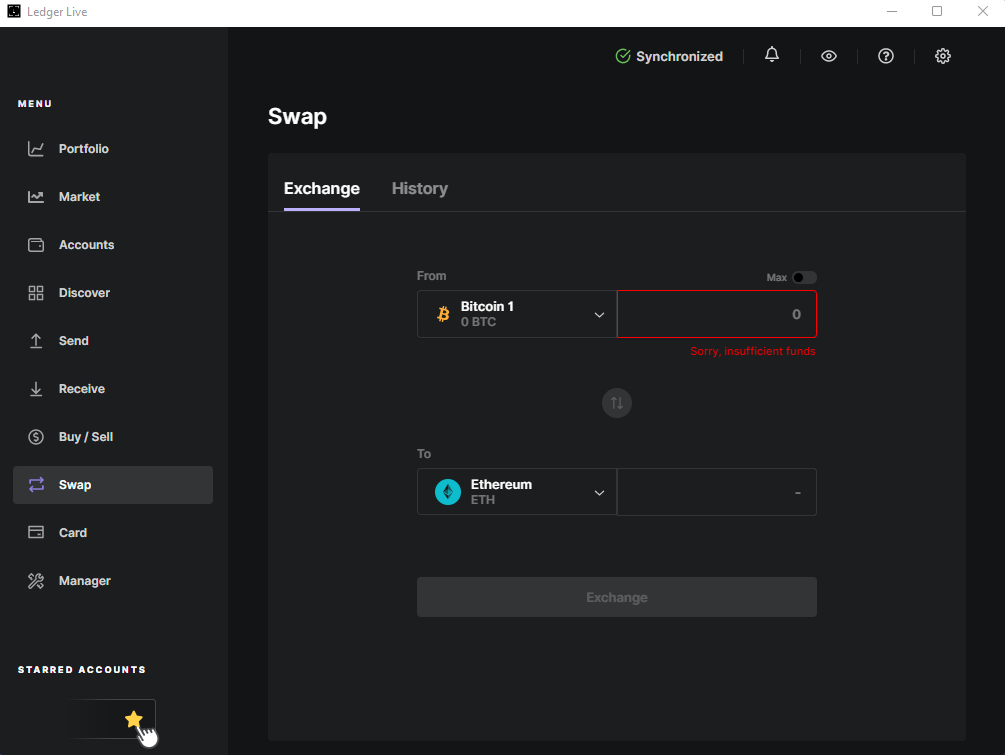Switch to the History tab
Viewport: 1005px width, 755px height.
(x=419, y=189)
